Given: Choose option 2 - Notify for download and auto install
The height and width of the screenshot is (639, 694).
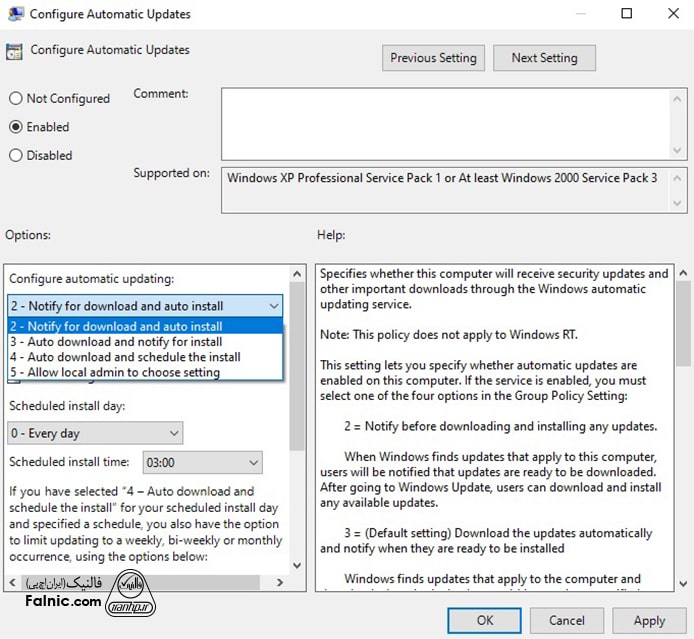Looking at the screenshot, I should (x=145, y=326).
